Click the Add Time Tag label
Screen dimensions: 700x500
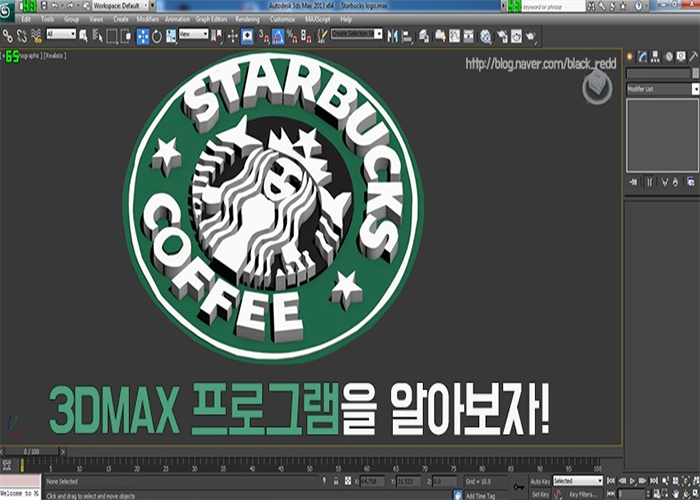click(x=480, y=496)
